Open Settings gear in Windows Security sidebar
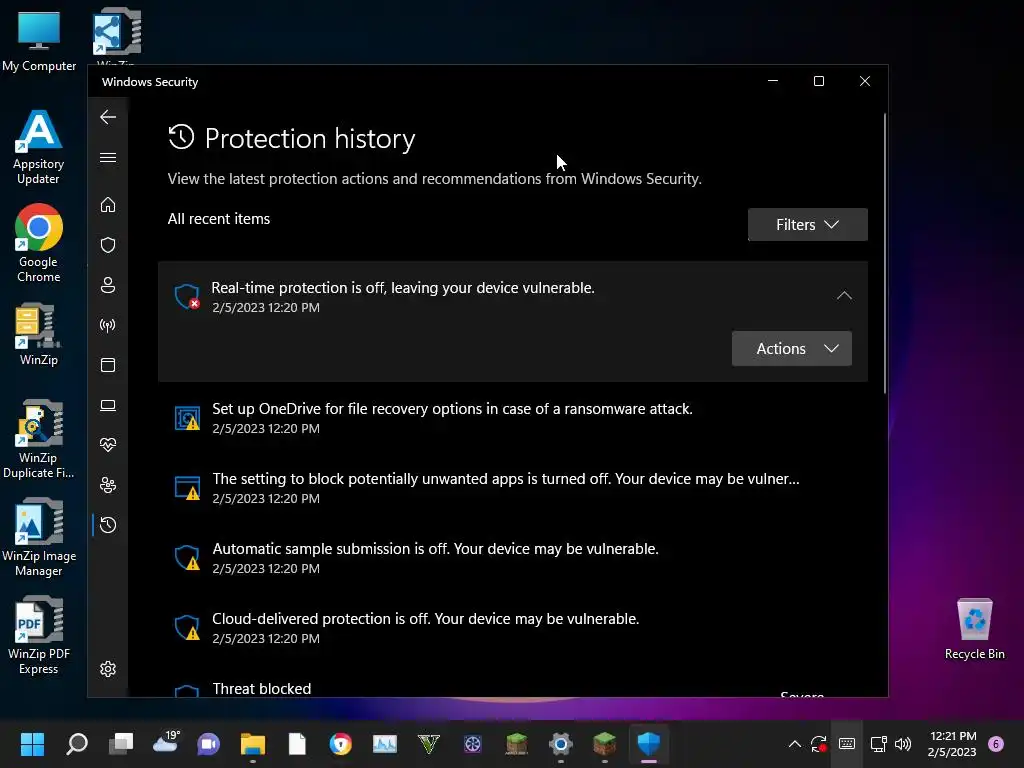1024x768 pixels. pyautogui.click(x=108, y=669)
